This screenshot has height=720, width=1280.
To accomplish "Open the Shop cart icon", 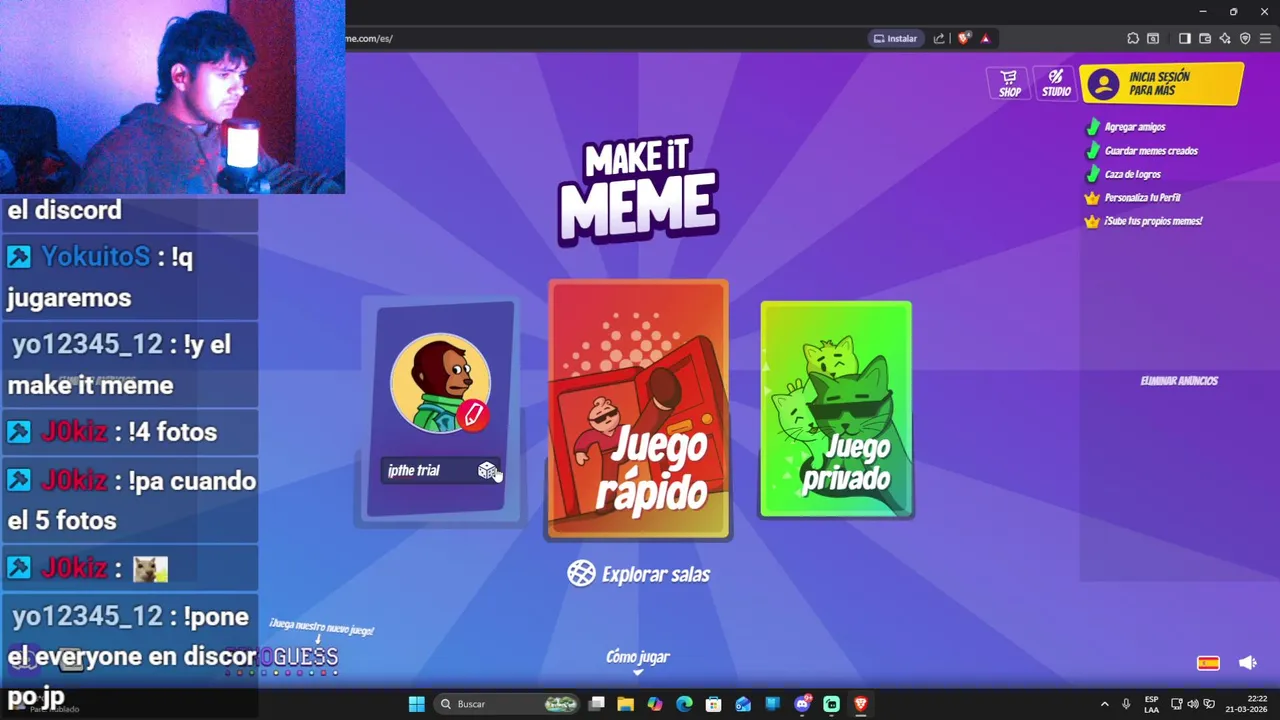I will pos(1009,83).
